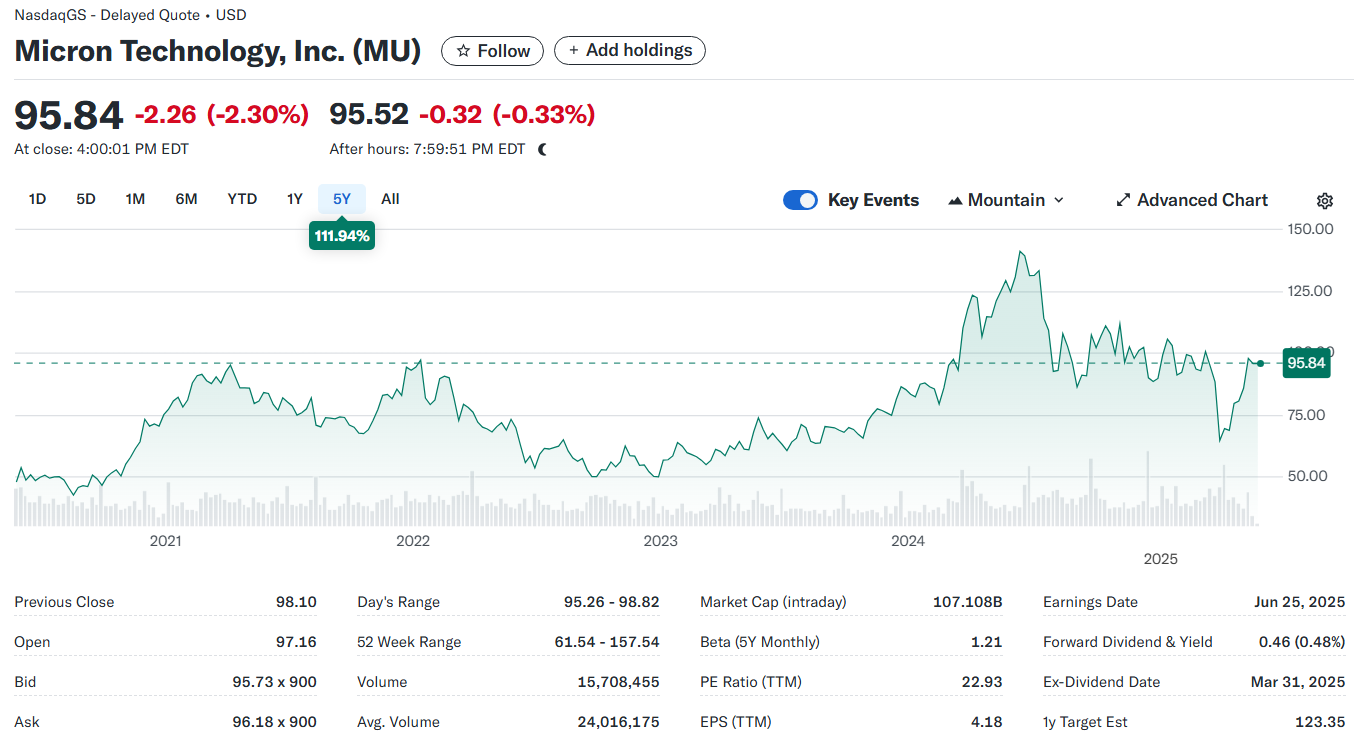Click the 50.00 y-axis price label
Screen dimensions: 1371x749
(1310, 476)
